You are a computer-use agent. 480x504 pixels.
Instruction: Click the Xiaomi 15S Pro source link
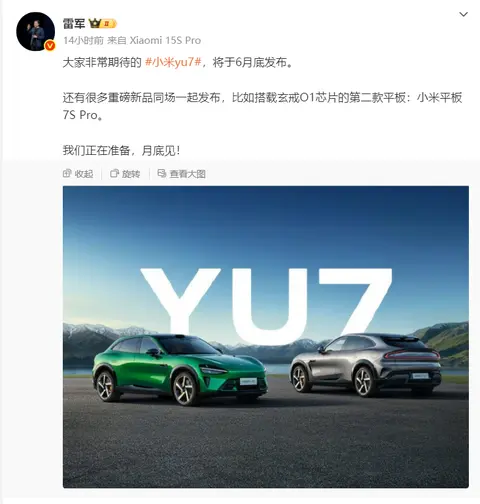pyautogui.click(x=165, y=40)
